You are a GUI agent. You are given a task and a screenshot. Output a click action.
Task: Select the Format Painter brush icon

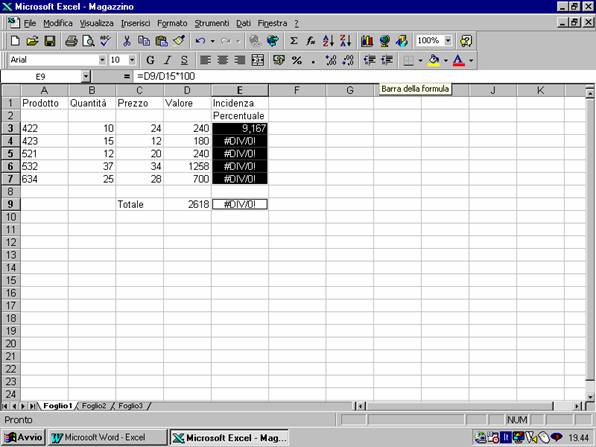pos(179,41)
